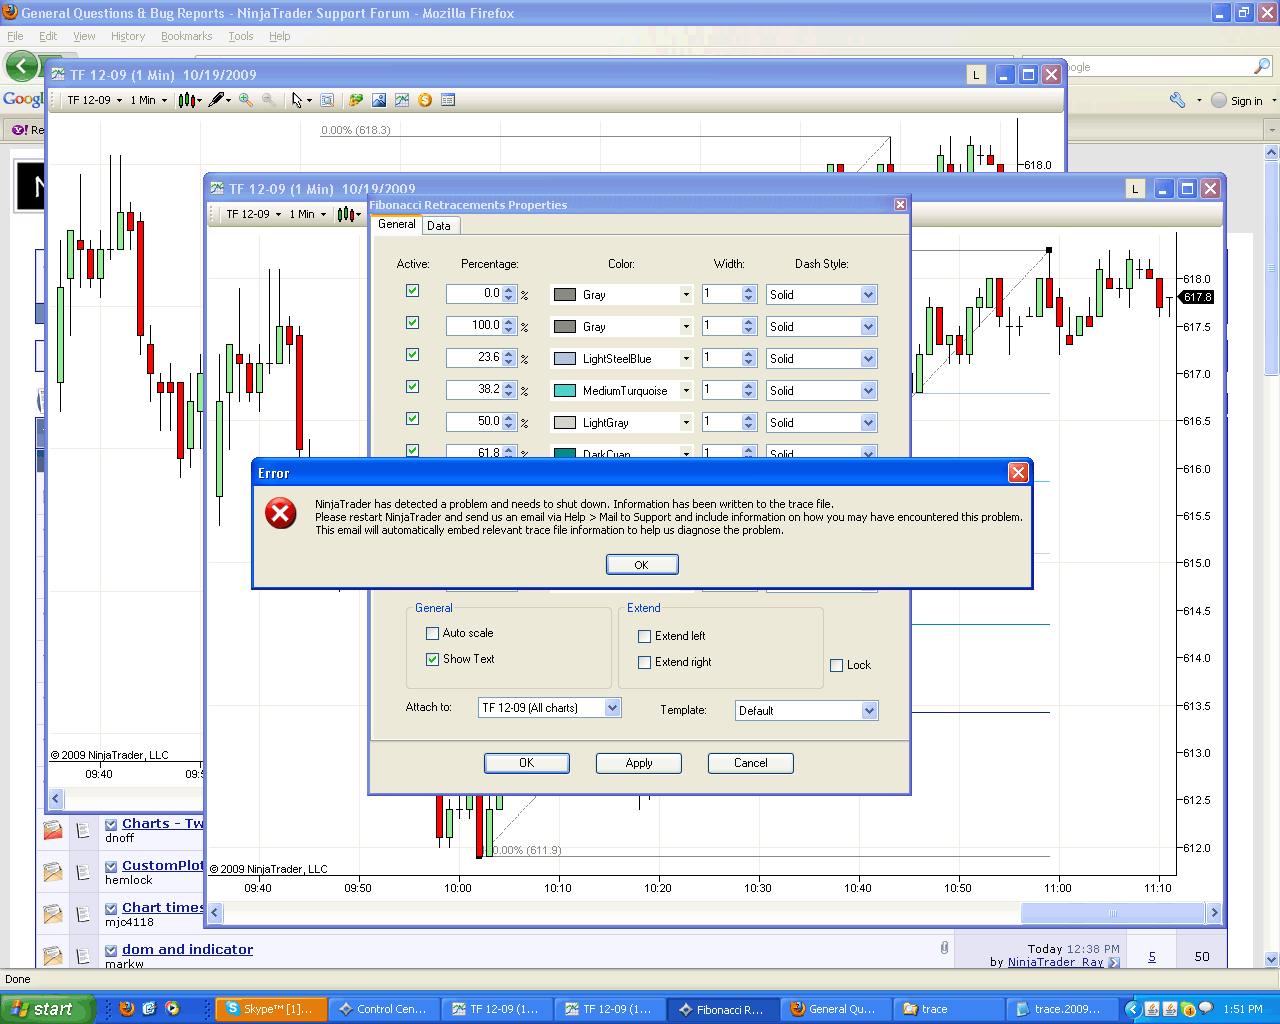
Task: Click the Cancel button
Action: (x=751, y=763)
